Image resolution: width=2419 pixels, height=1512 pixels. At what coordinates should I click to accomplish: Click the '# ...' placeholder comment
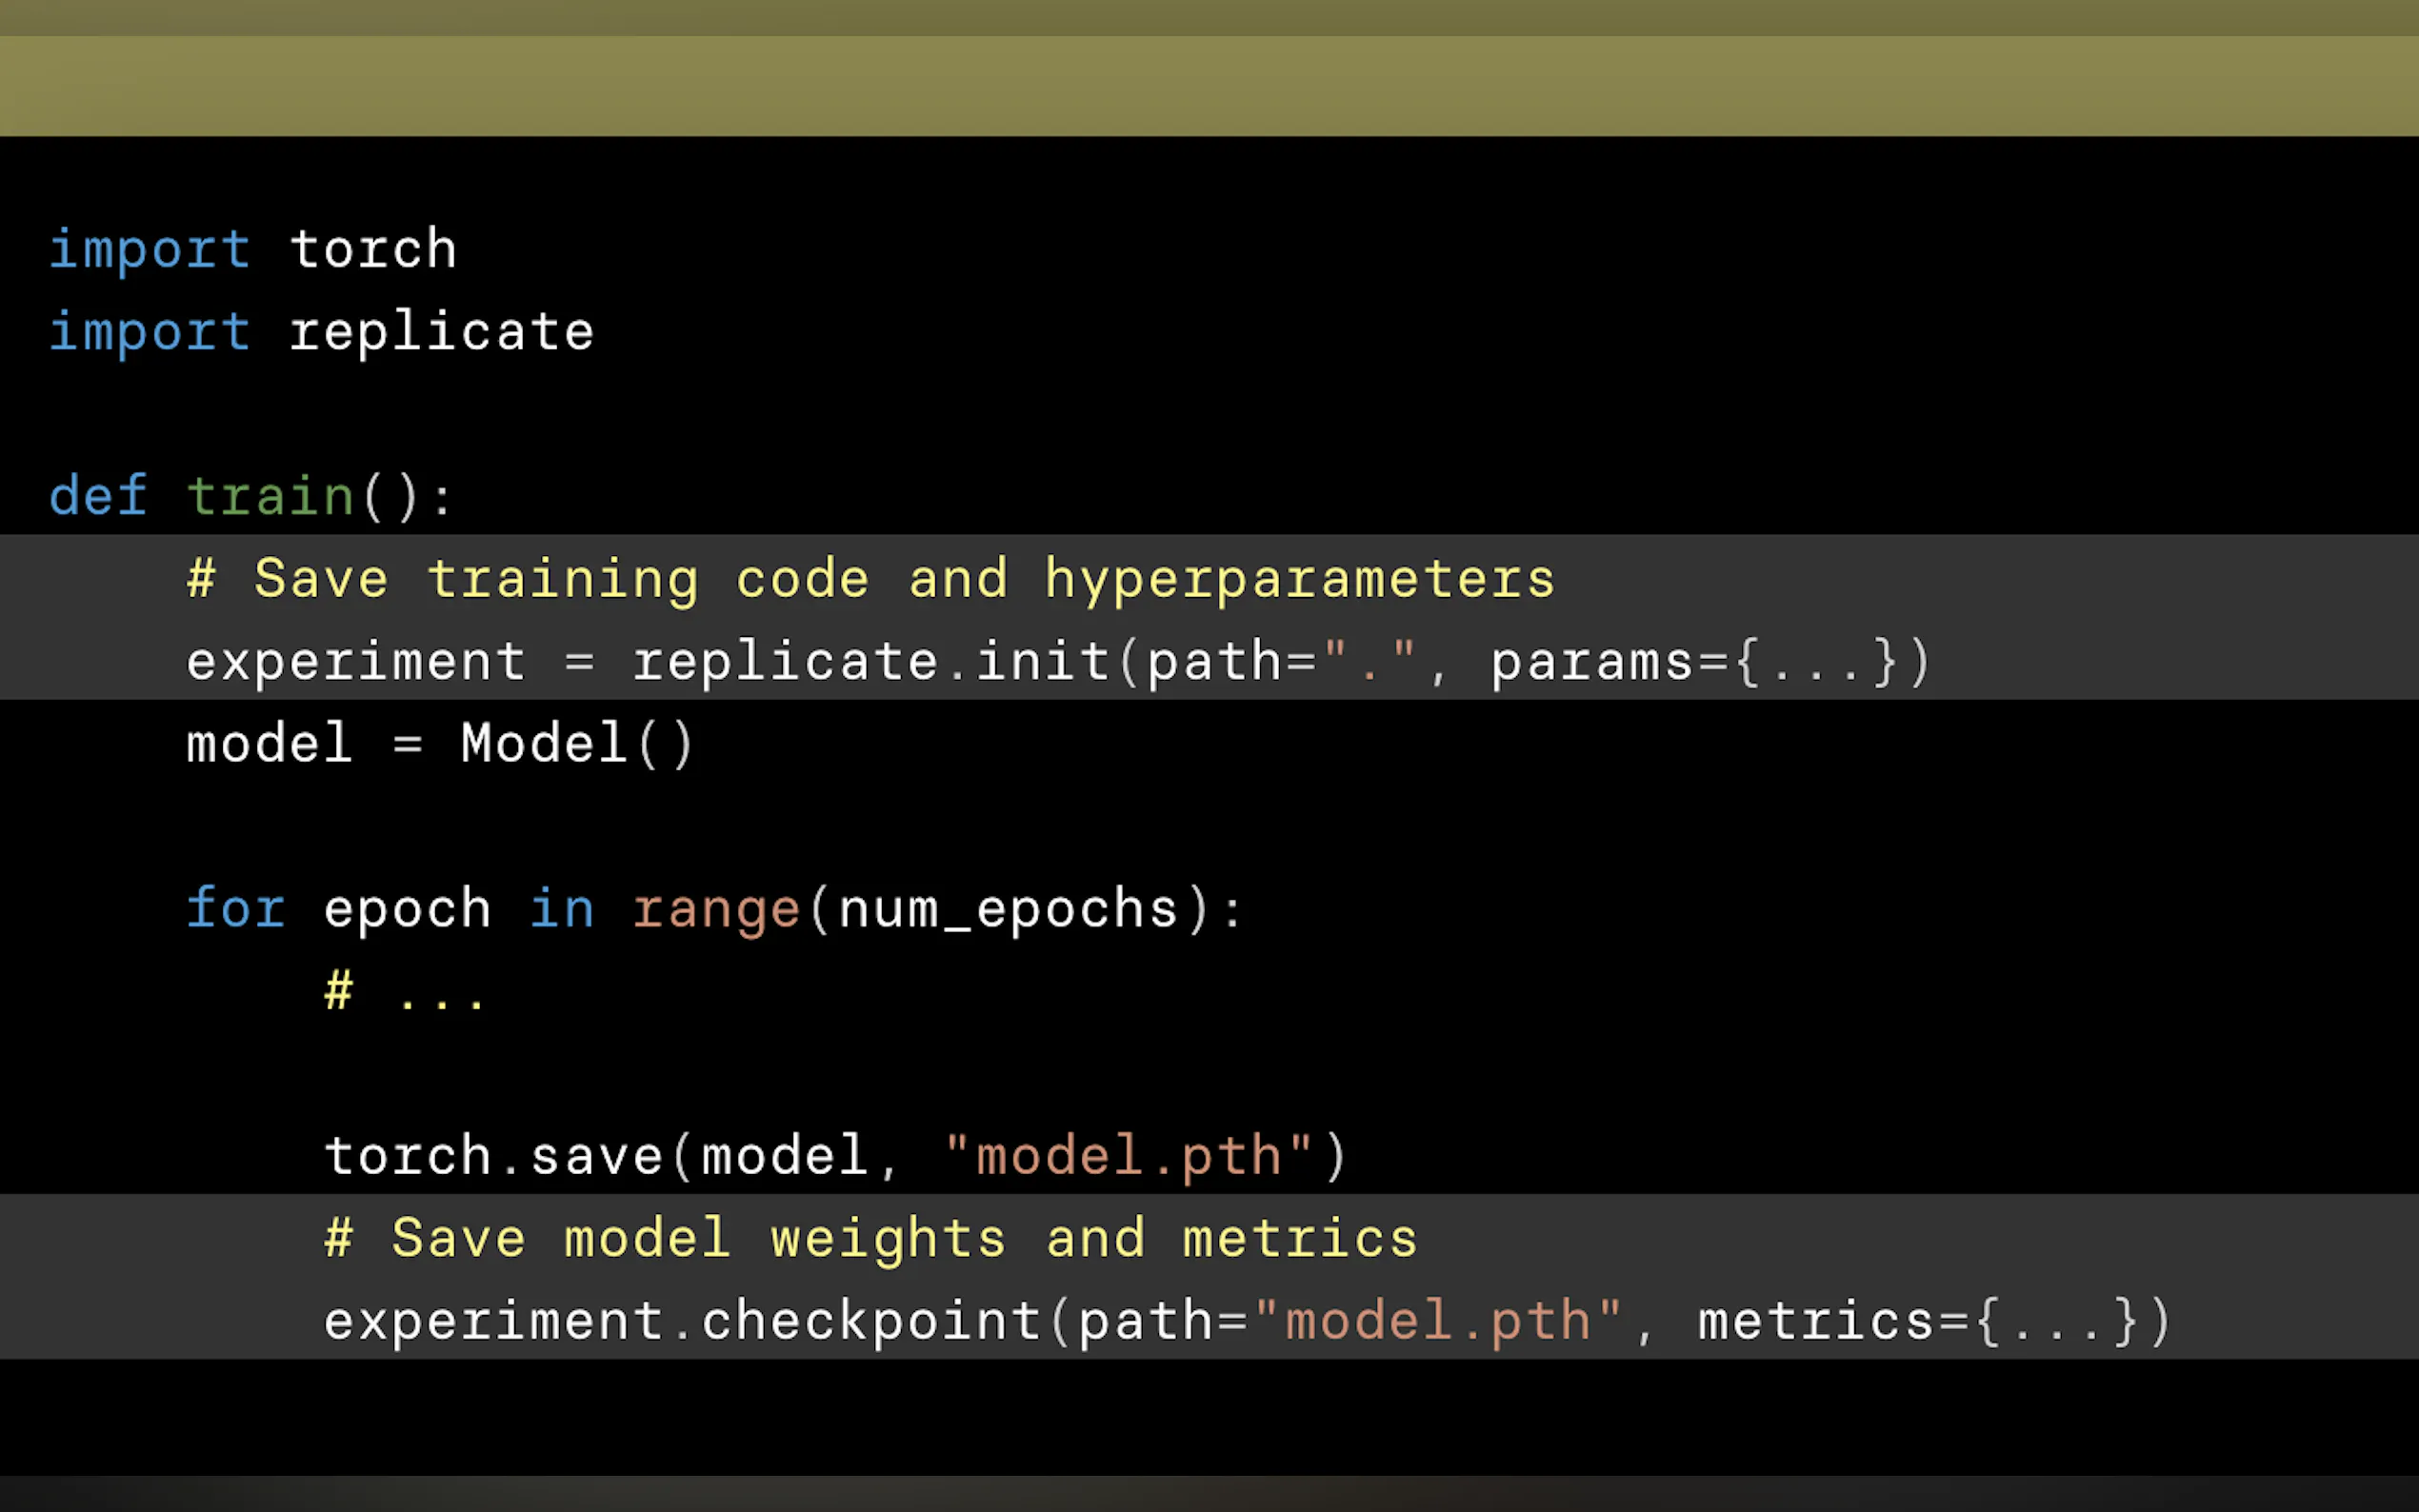(405, 992)
